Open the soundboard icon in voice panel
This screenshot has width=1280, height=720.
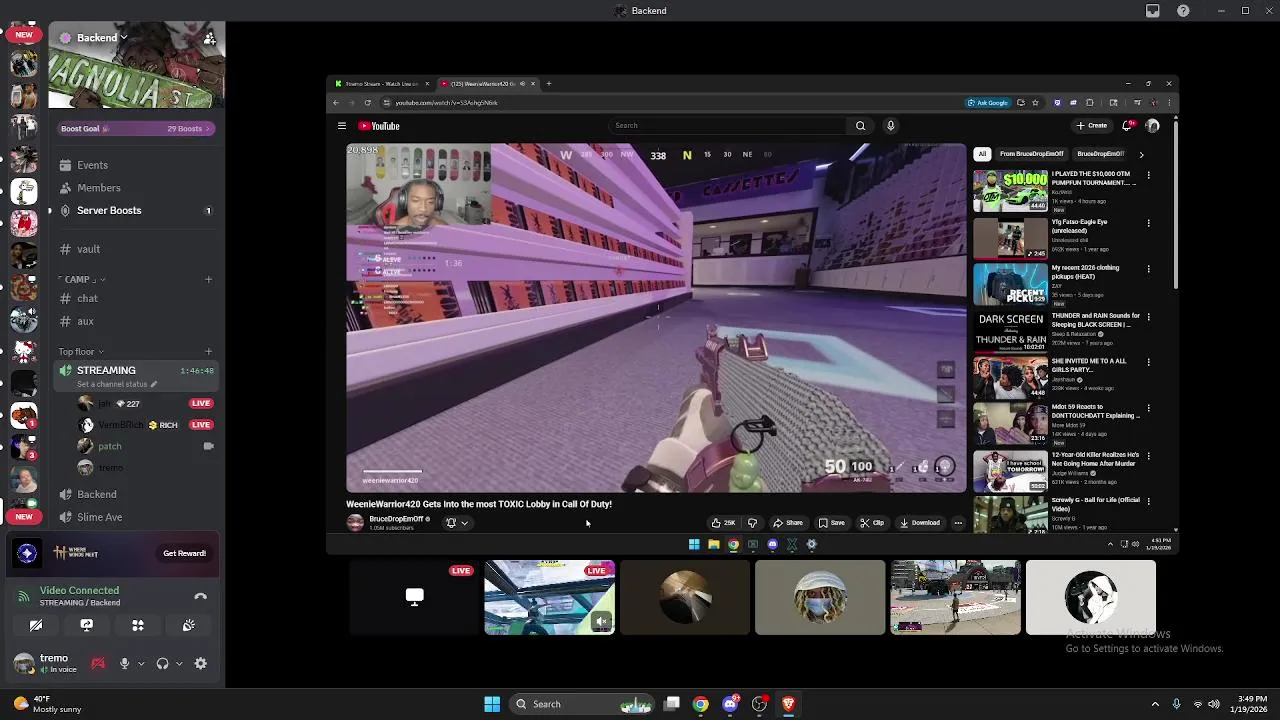click(189, 625)
